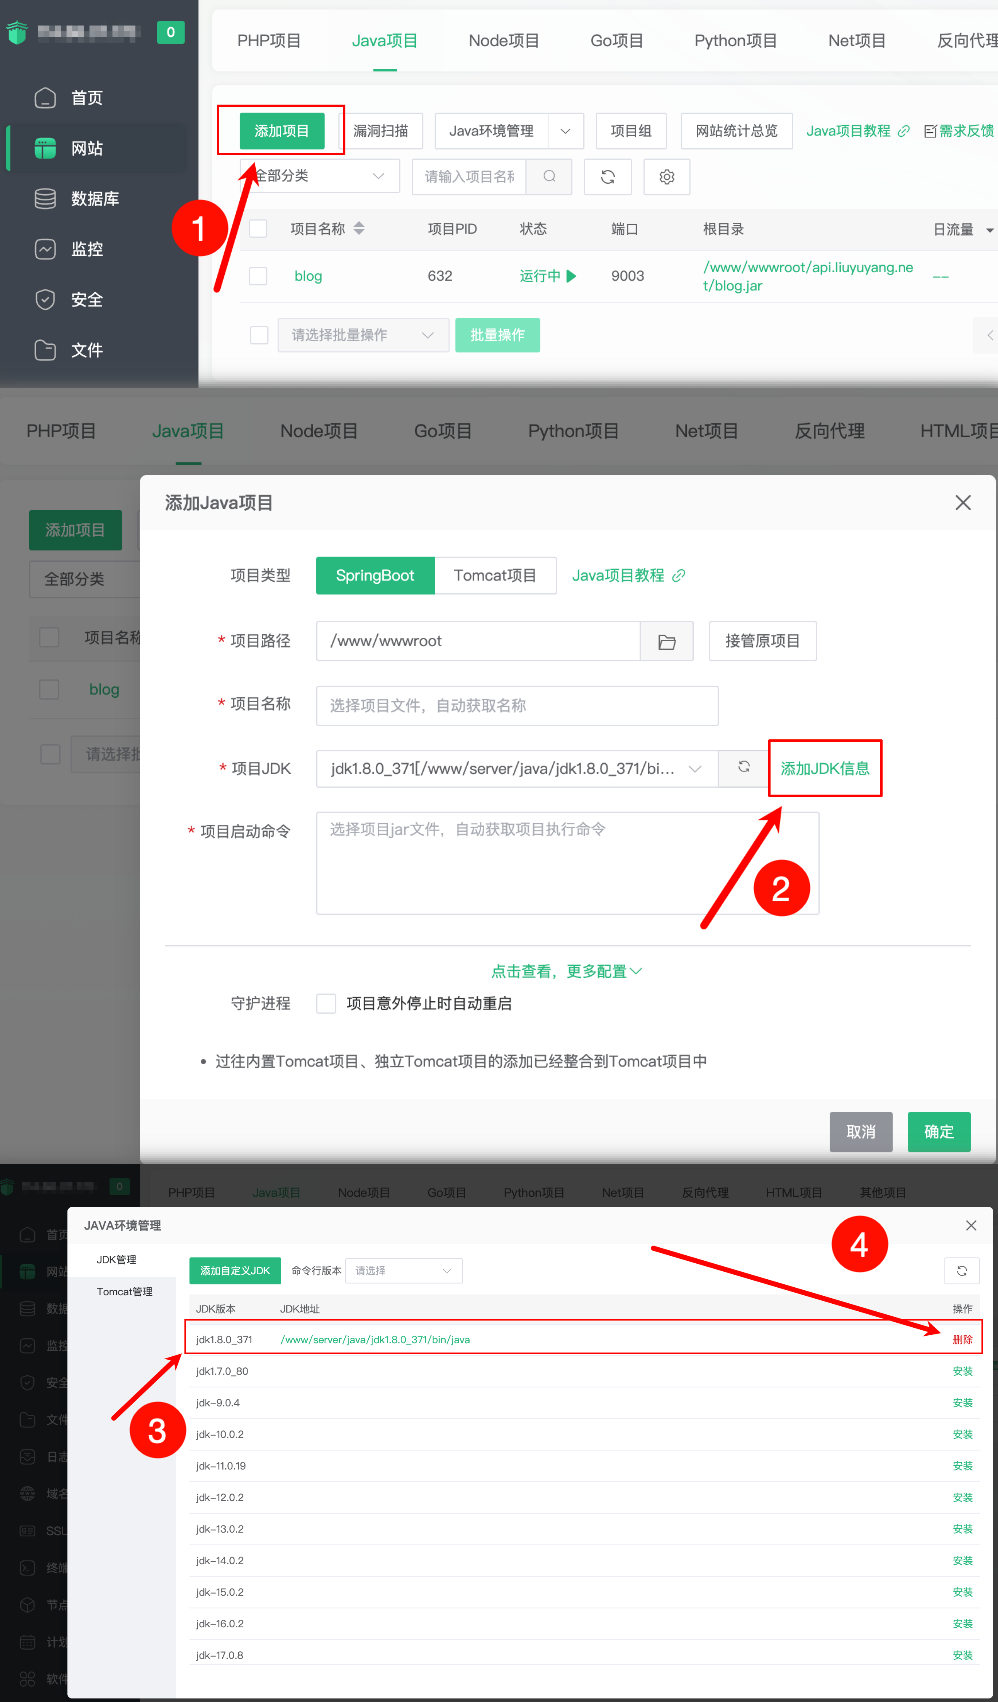Click the 添加JDK信息 link
Image resolution: width=998 pixels, height=1702 pixels.
tap(825, 768)
